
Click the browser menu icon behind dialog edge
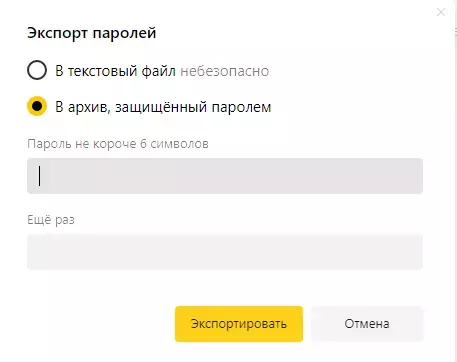(x=455, y=32)
